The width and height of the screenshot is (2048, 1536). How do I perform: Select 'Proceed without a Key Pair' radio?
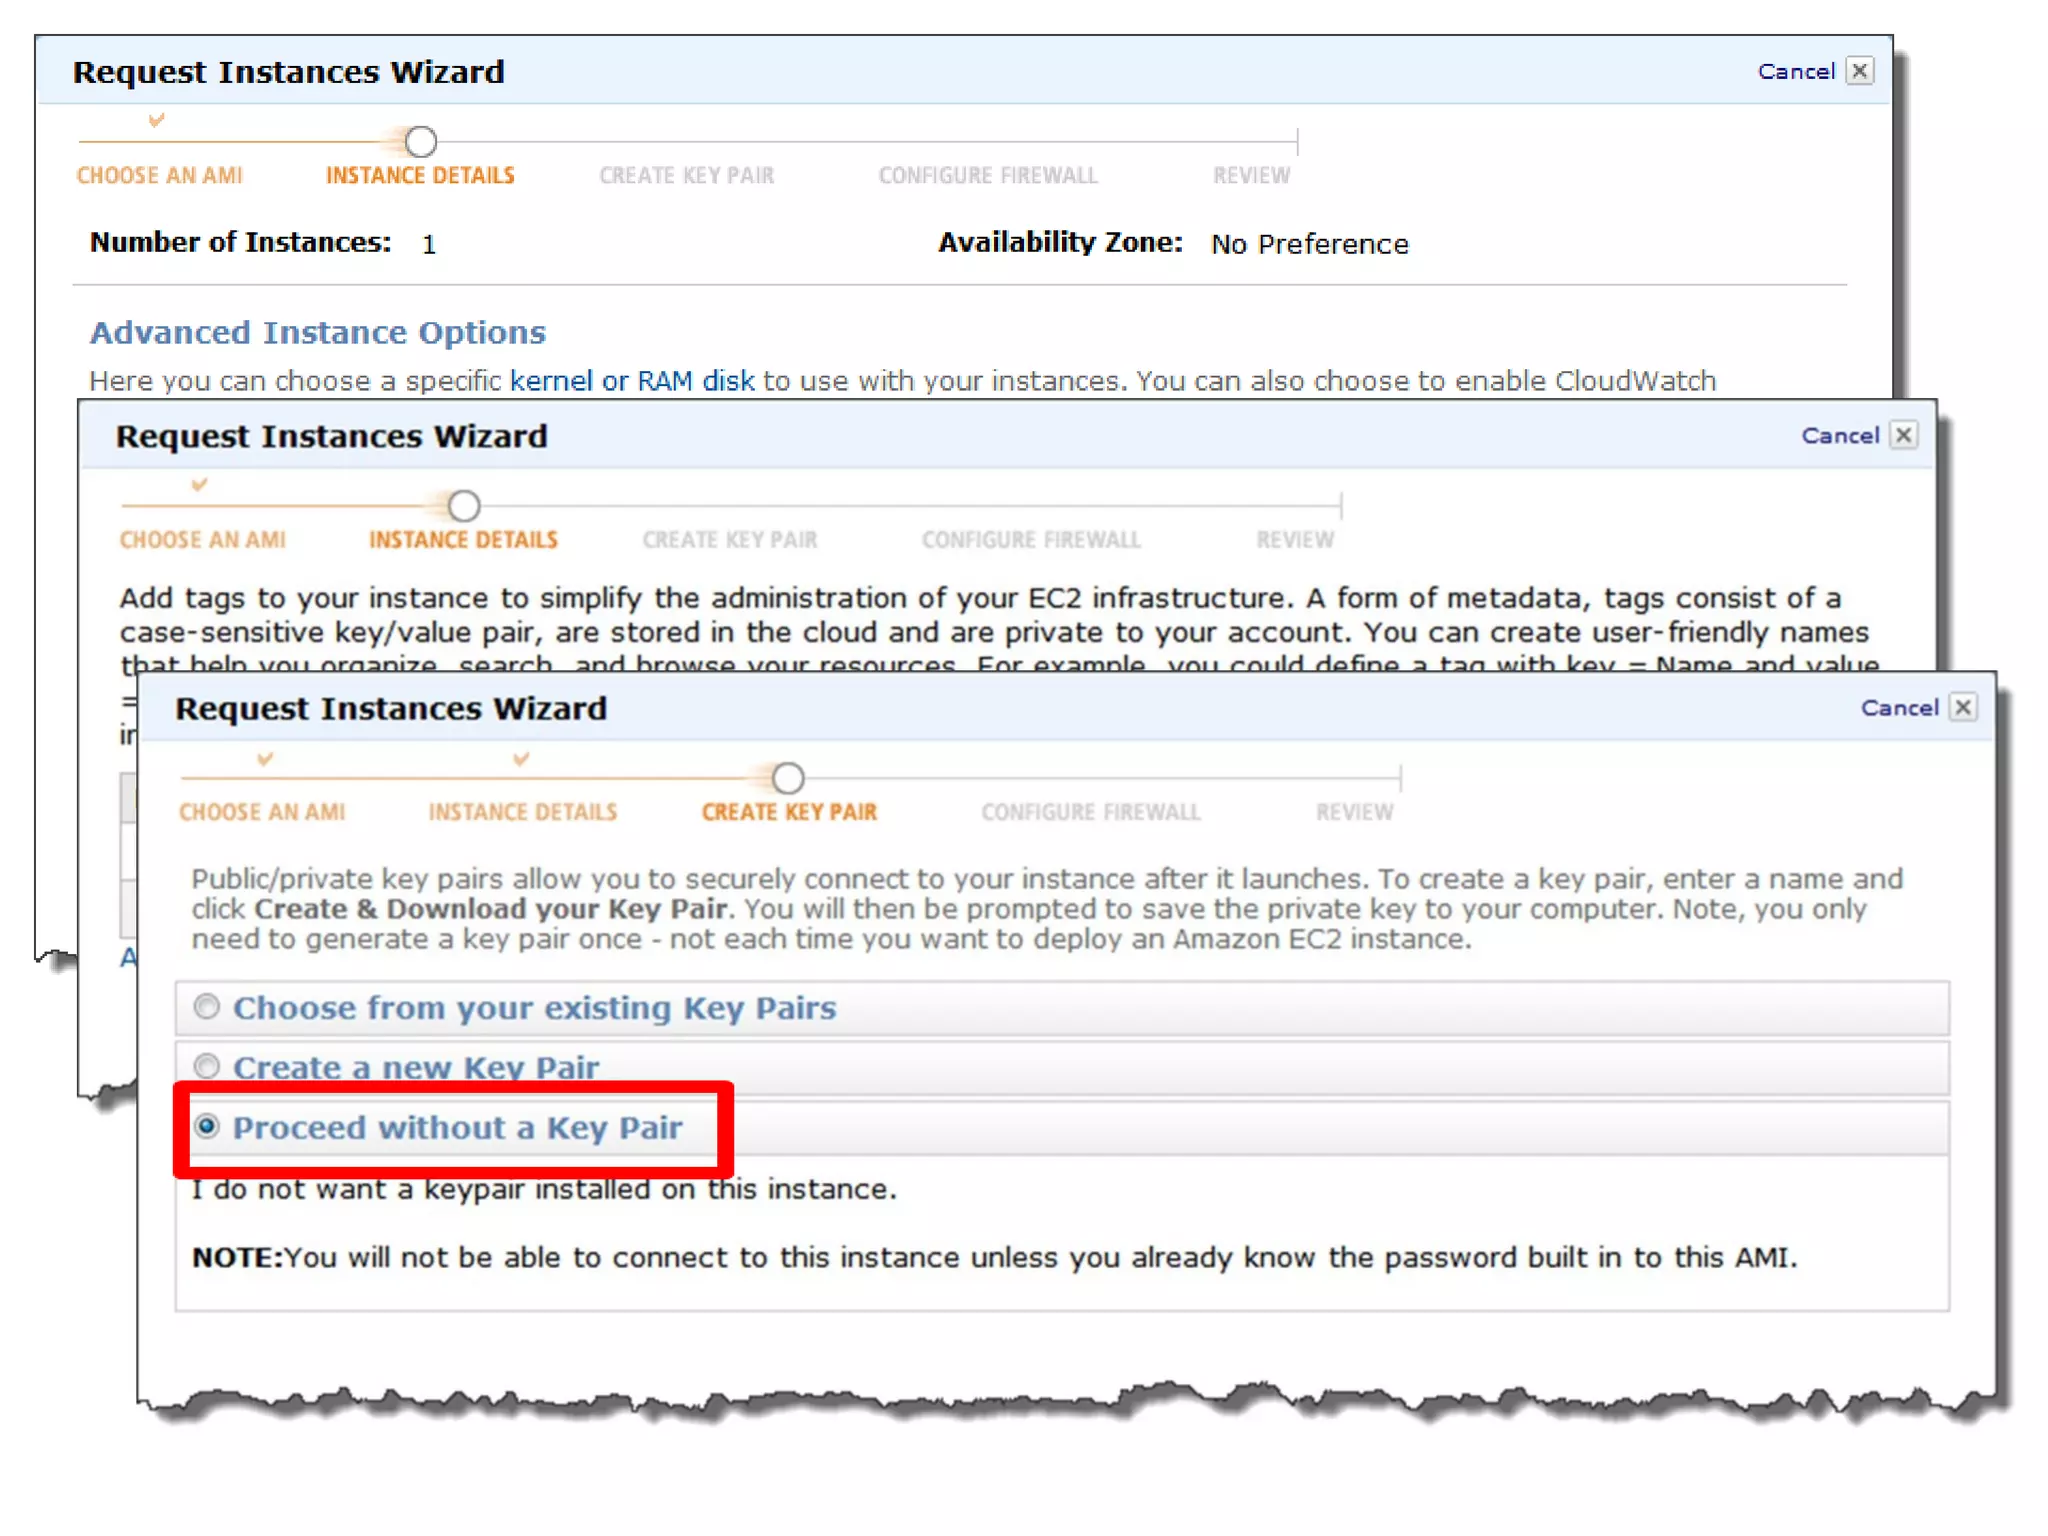coord(207,1126)
